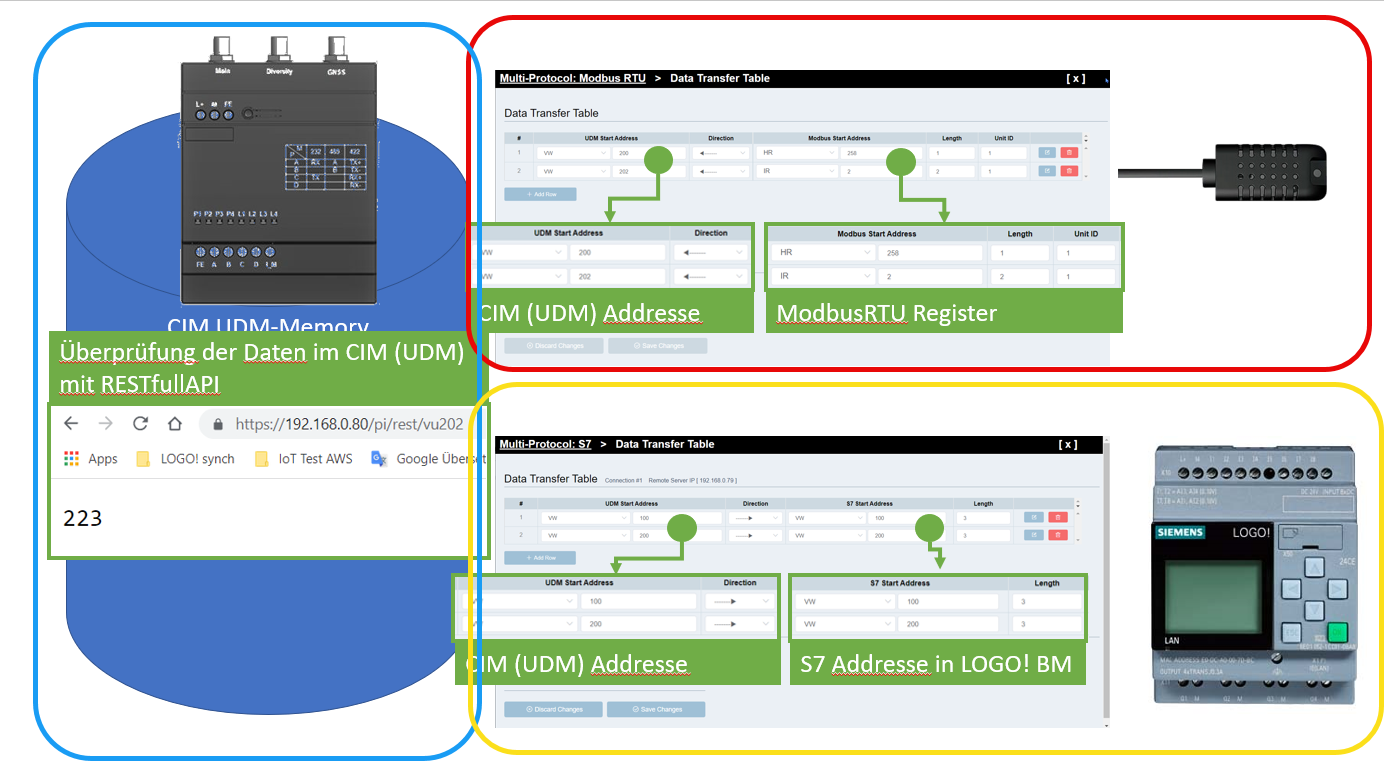The width and height of the screenshot is (1384, 778).
Task: Edit row 2 of the Modbus RTU table
Action: tap(1046, 171)
